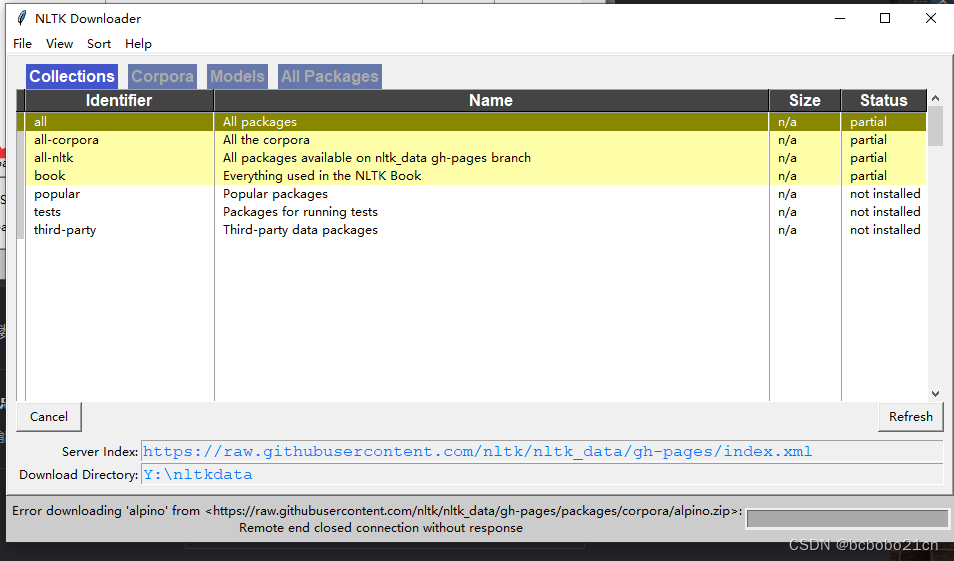Minimize the NLTK Downloader window

pyautogui.click(x=840, y=18)
